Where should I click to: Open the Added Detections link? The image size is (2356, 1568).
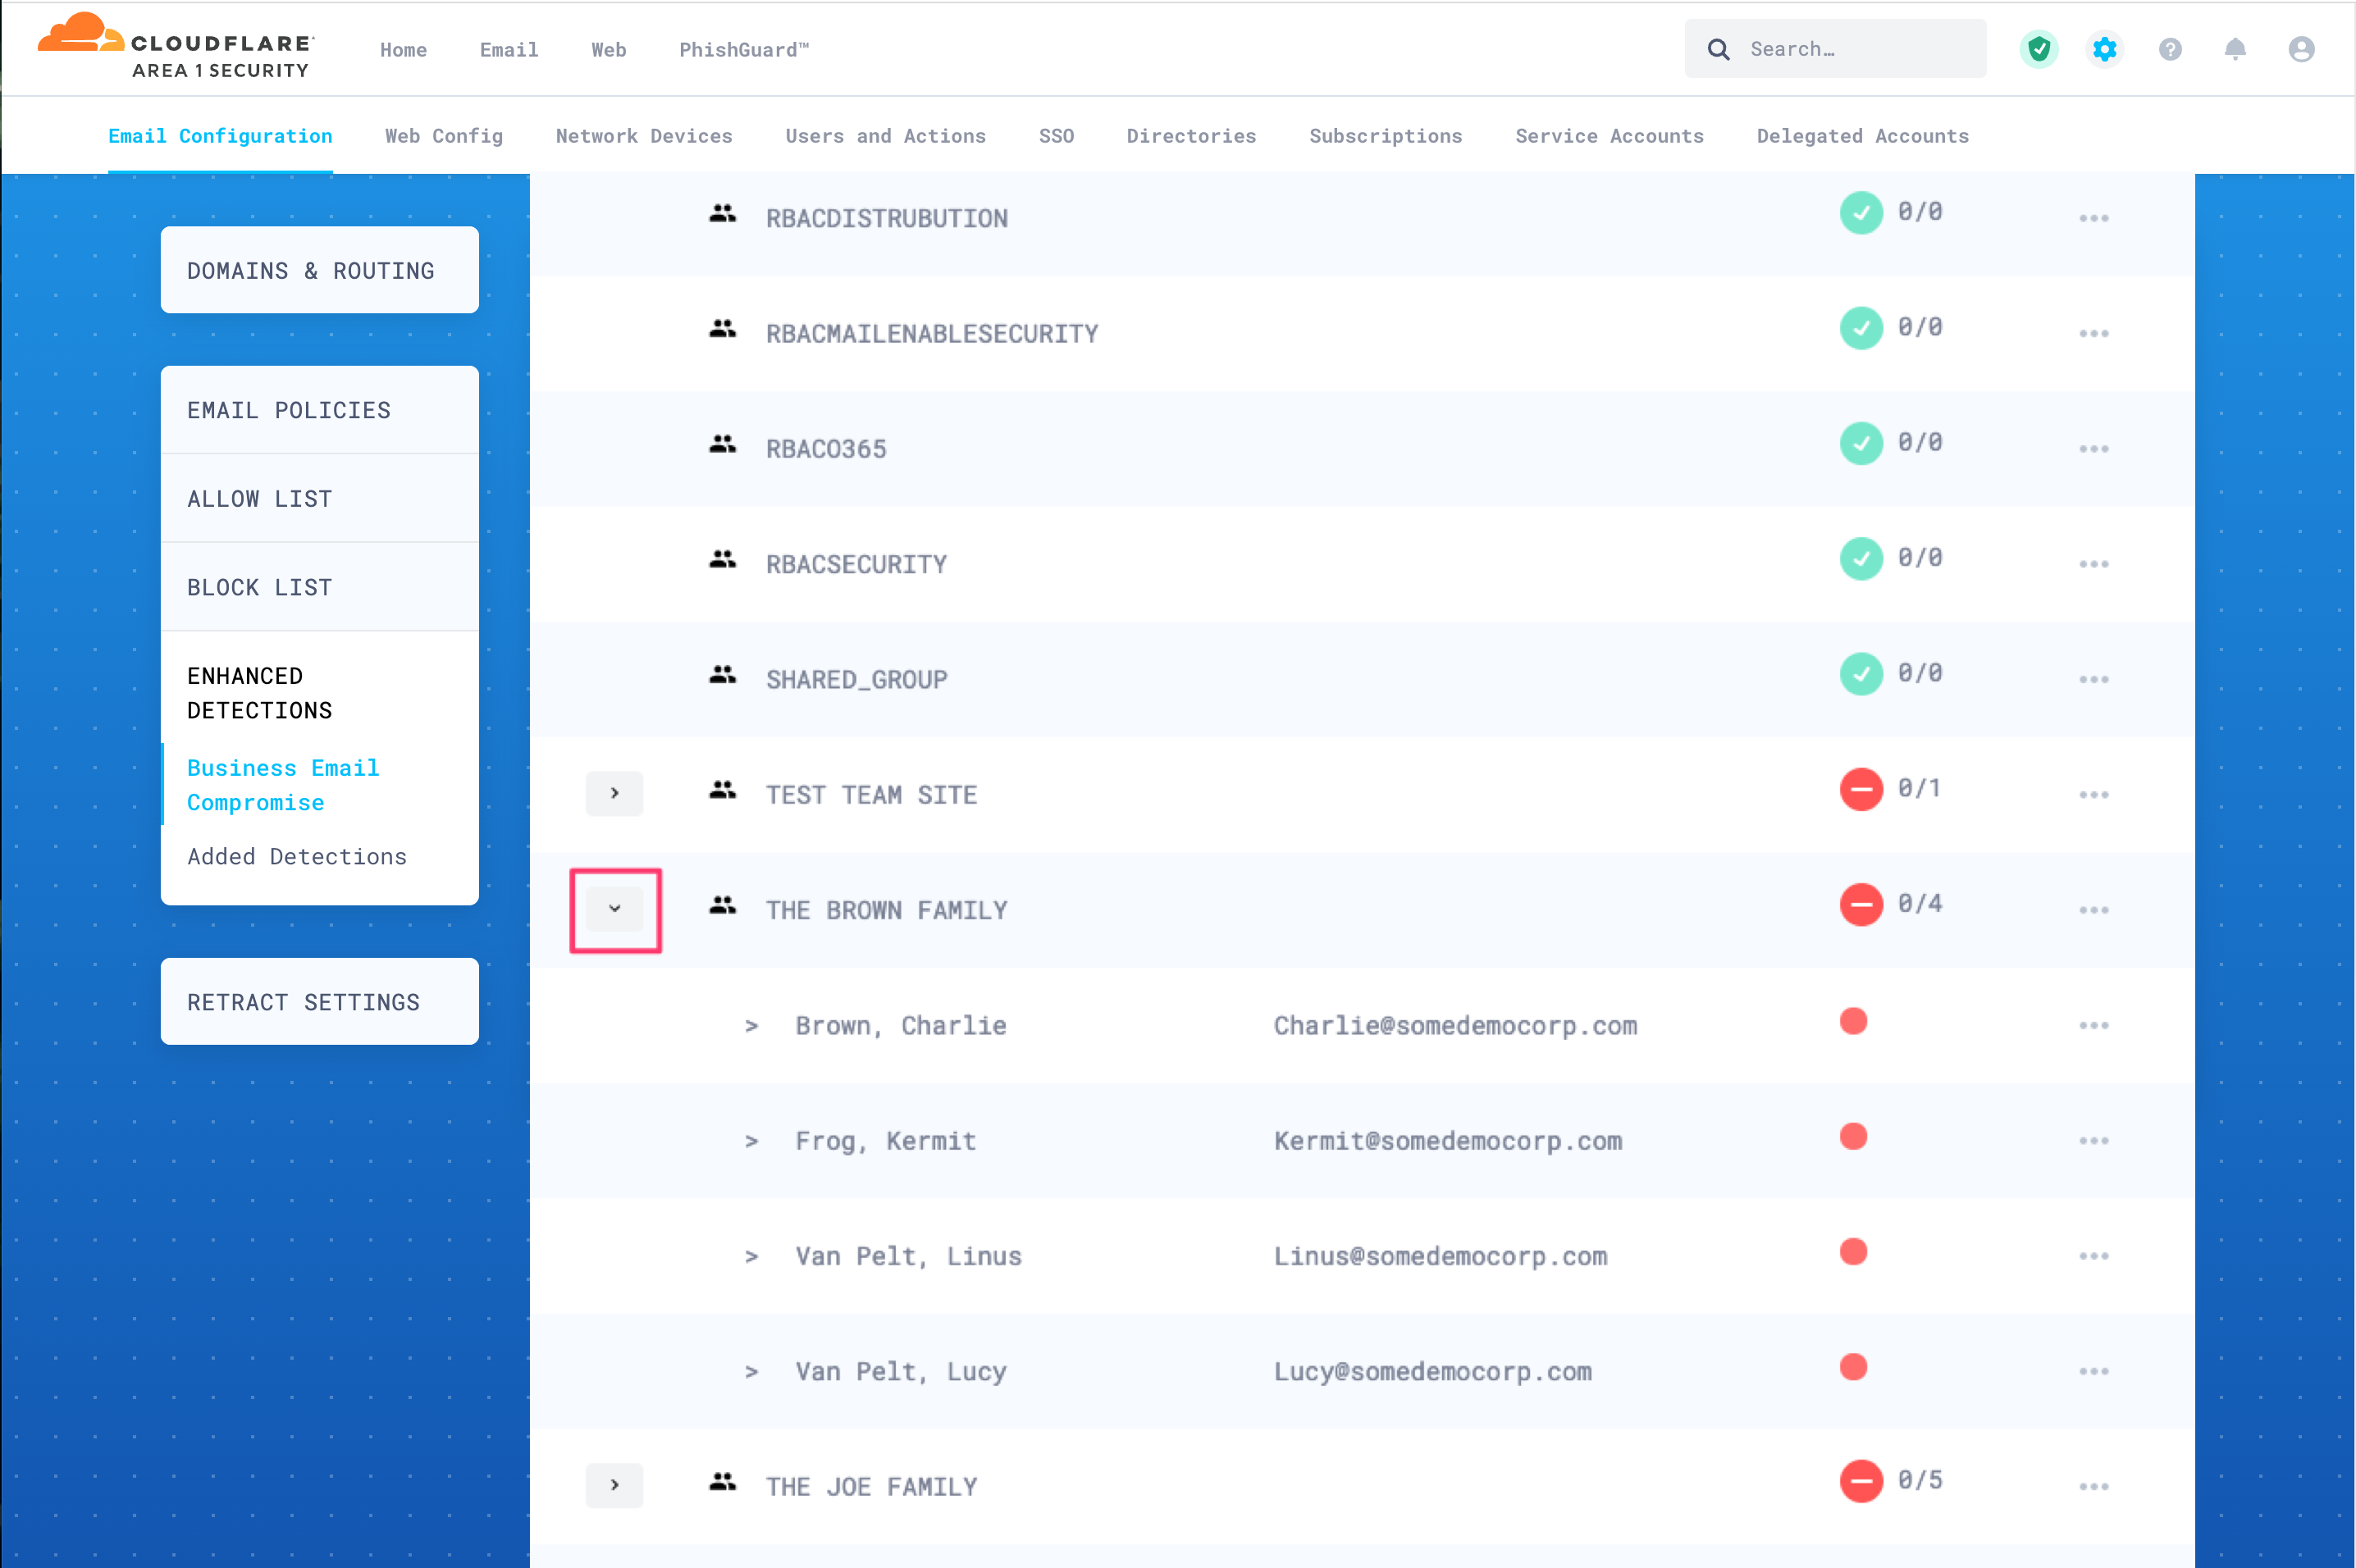(x=296, y=857)
